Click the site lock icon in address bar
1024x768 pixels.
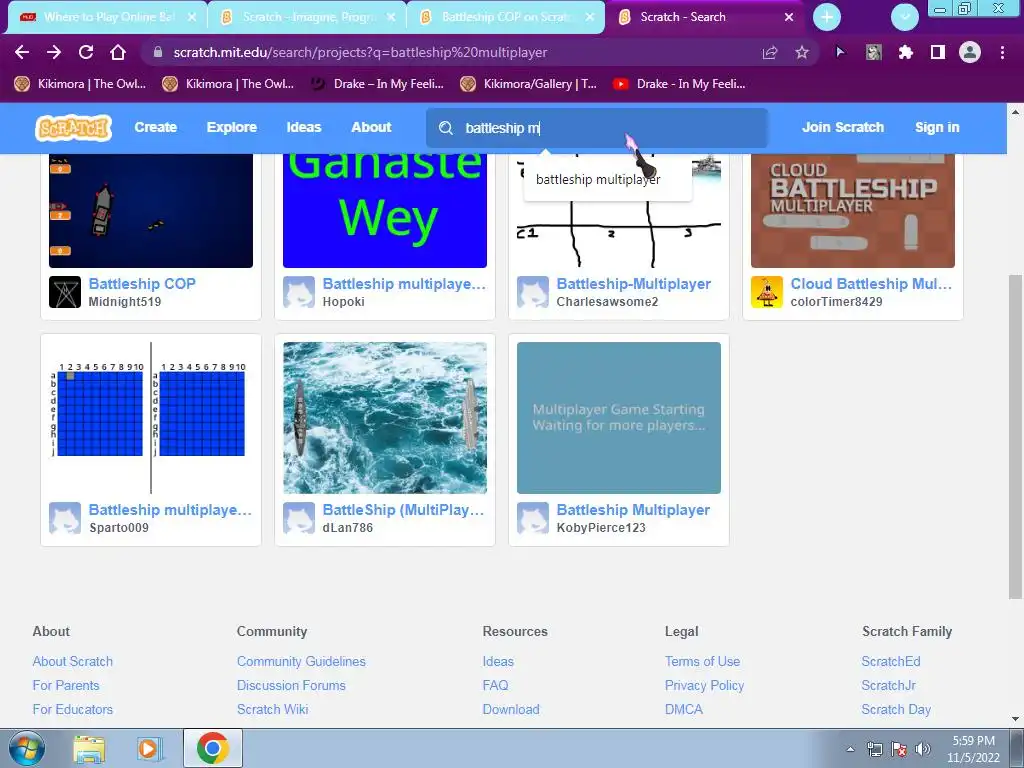(x=157, y=52)
